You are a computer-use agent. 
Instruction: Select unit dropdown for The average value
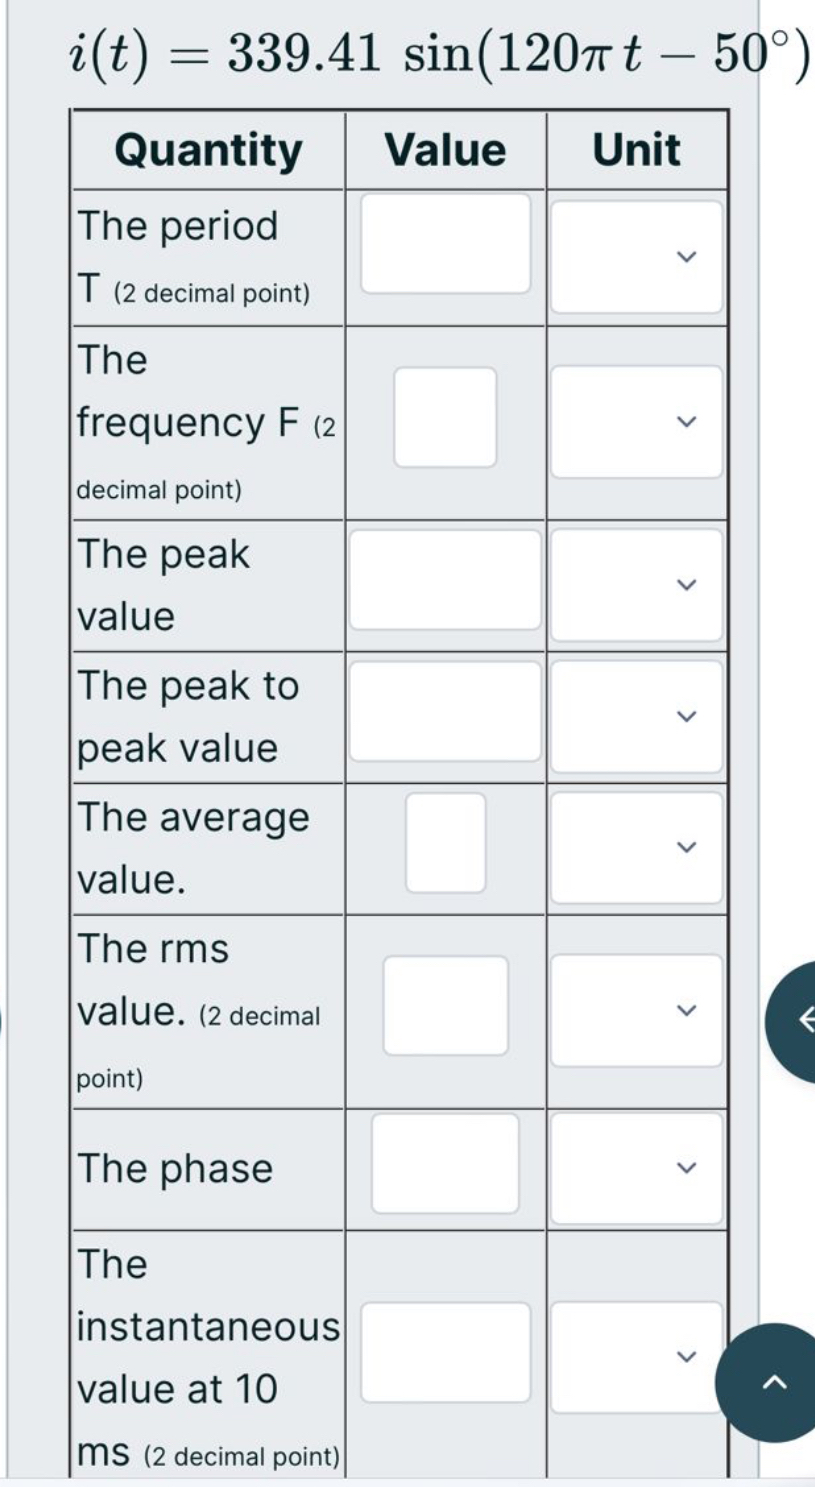636,847
